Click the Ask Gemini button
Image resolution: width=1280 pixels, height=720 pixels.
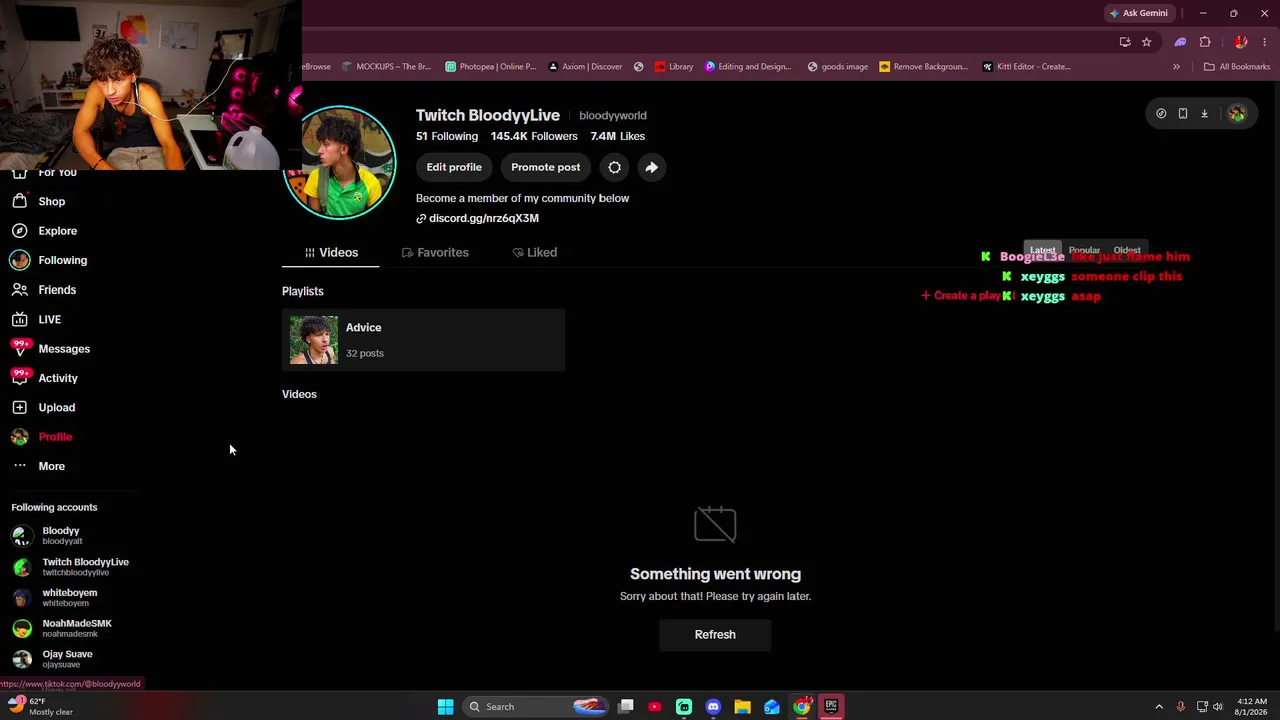tap(1139, 13)
